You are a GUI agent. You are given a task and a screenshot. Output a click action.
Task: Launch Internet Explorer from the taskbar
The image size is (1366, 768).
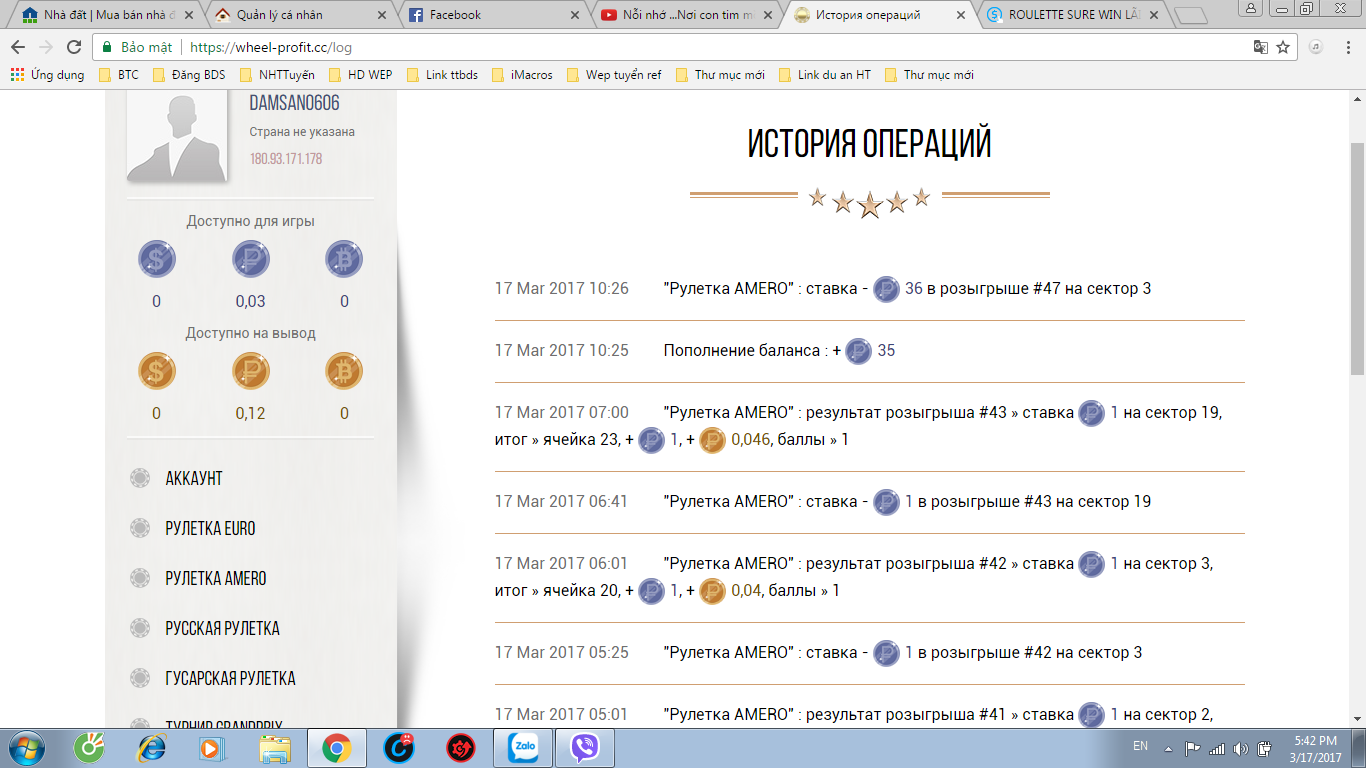coord(151,748)
